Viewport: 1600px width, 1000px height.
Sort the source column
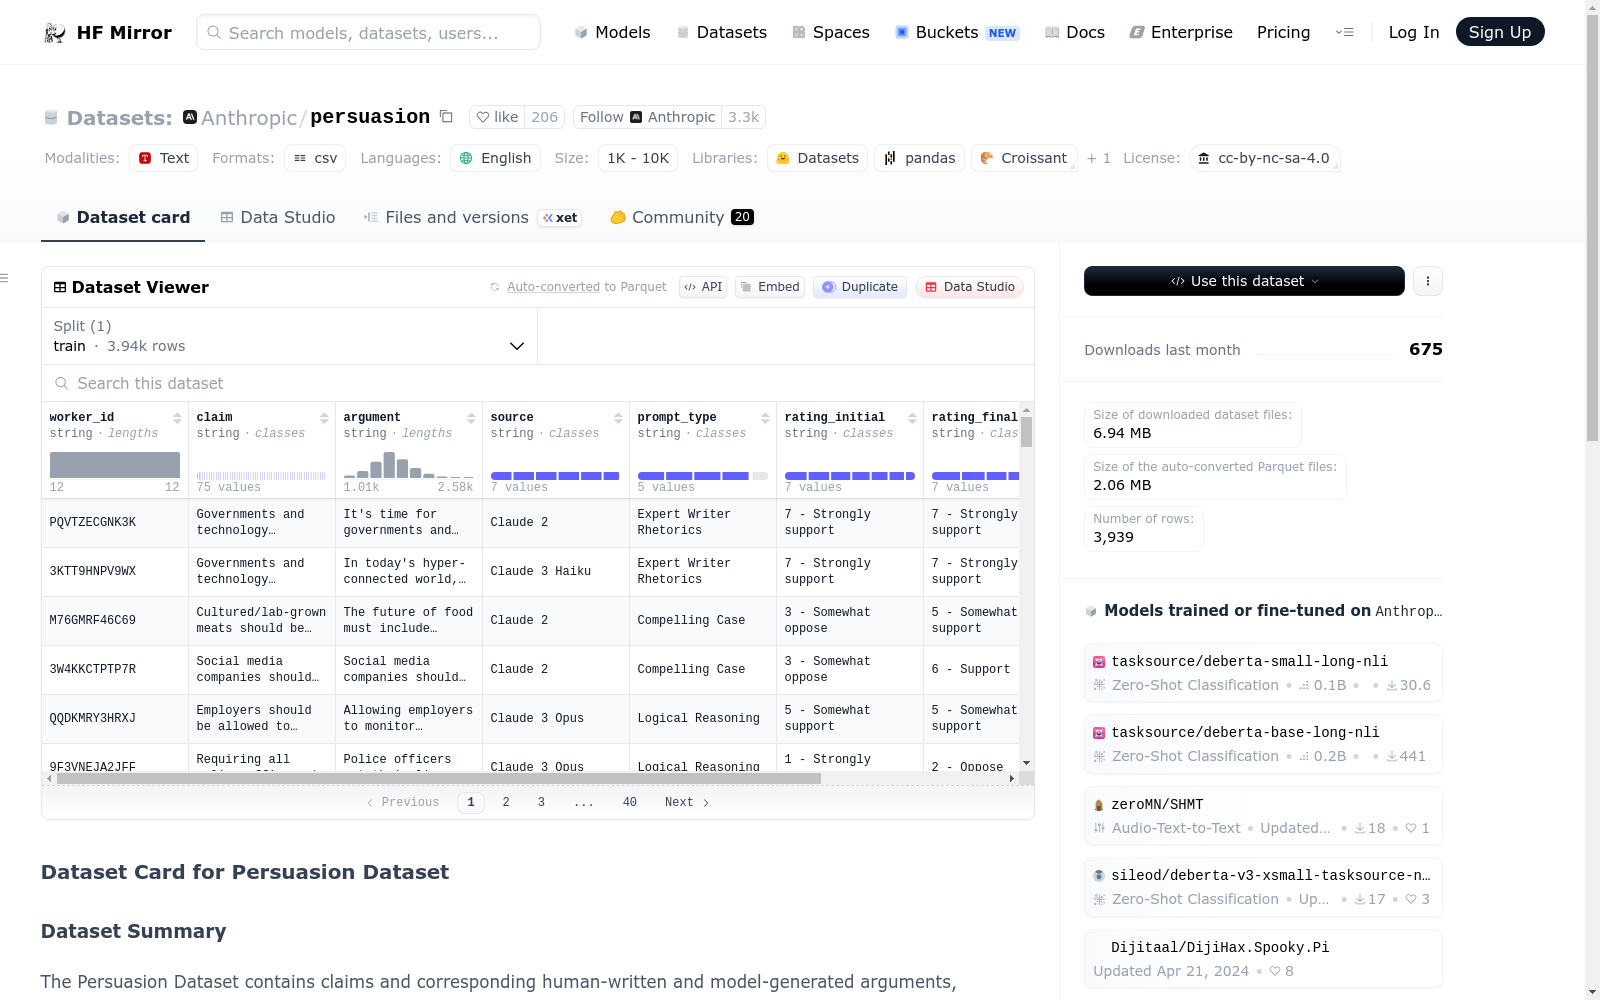pyautogui.click(x=618, y=418)
